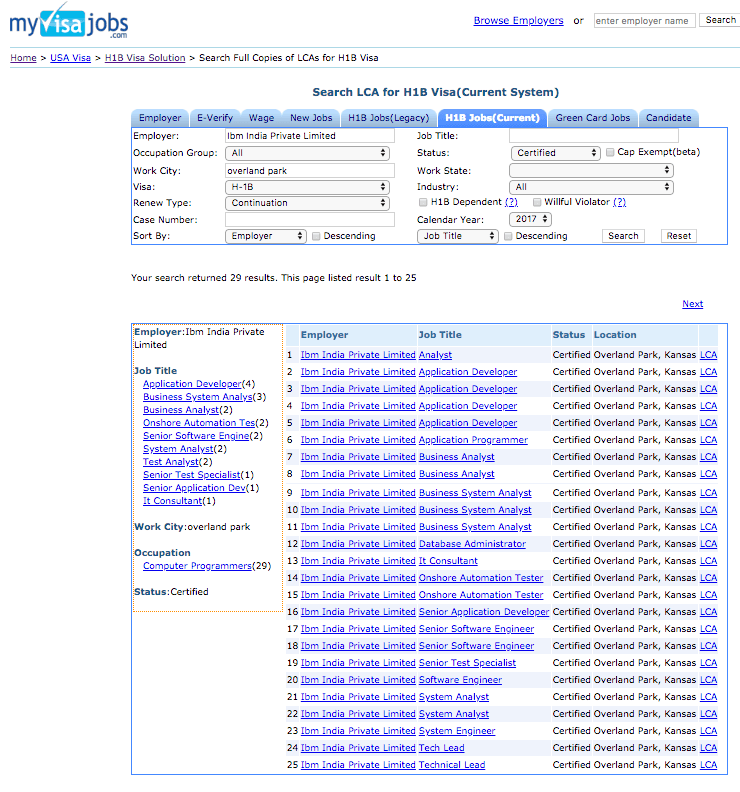The width and height of the screenshot is (740, 792).
Task: Tick Descending next to Employer sort
Action: (x=316, y=236)
